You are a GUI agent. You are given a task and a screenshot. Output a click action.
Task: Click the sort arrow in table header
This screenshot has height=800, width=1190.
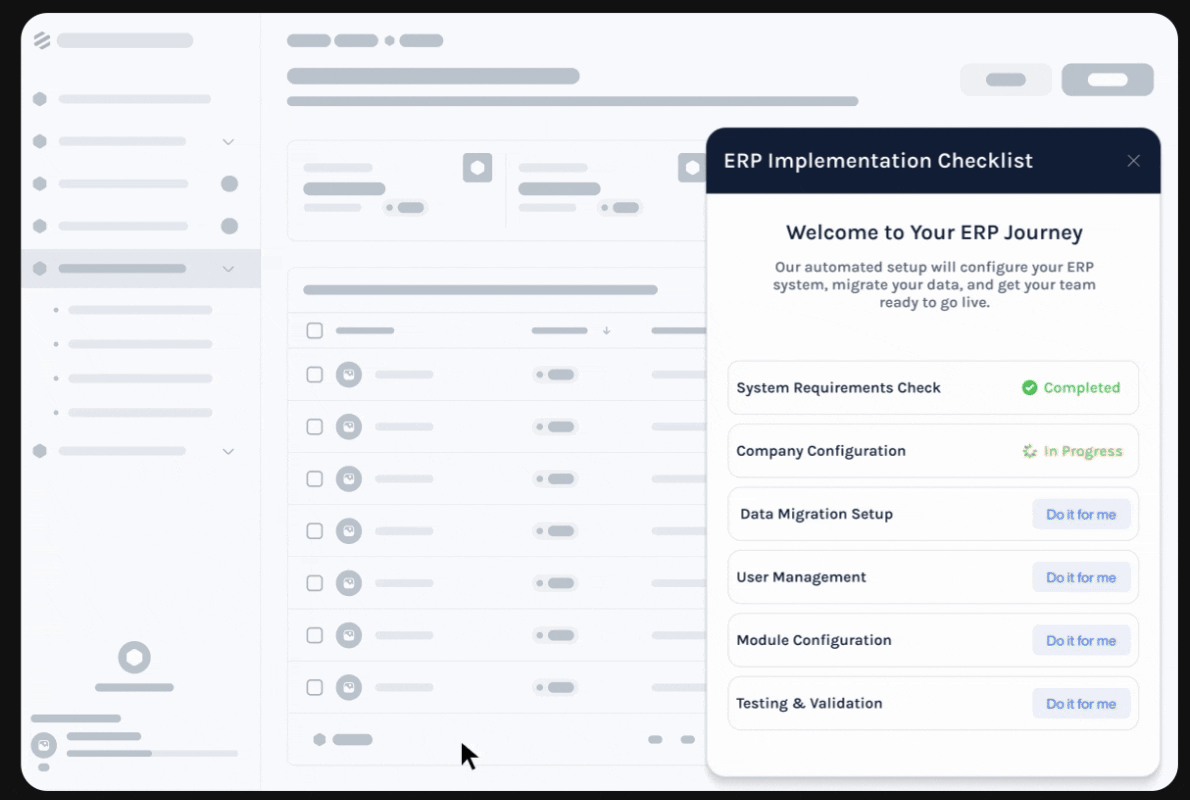[x=606, y=331]
